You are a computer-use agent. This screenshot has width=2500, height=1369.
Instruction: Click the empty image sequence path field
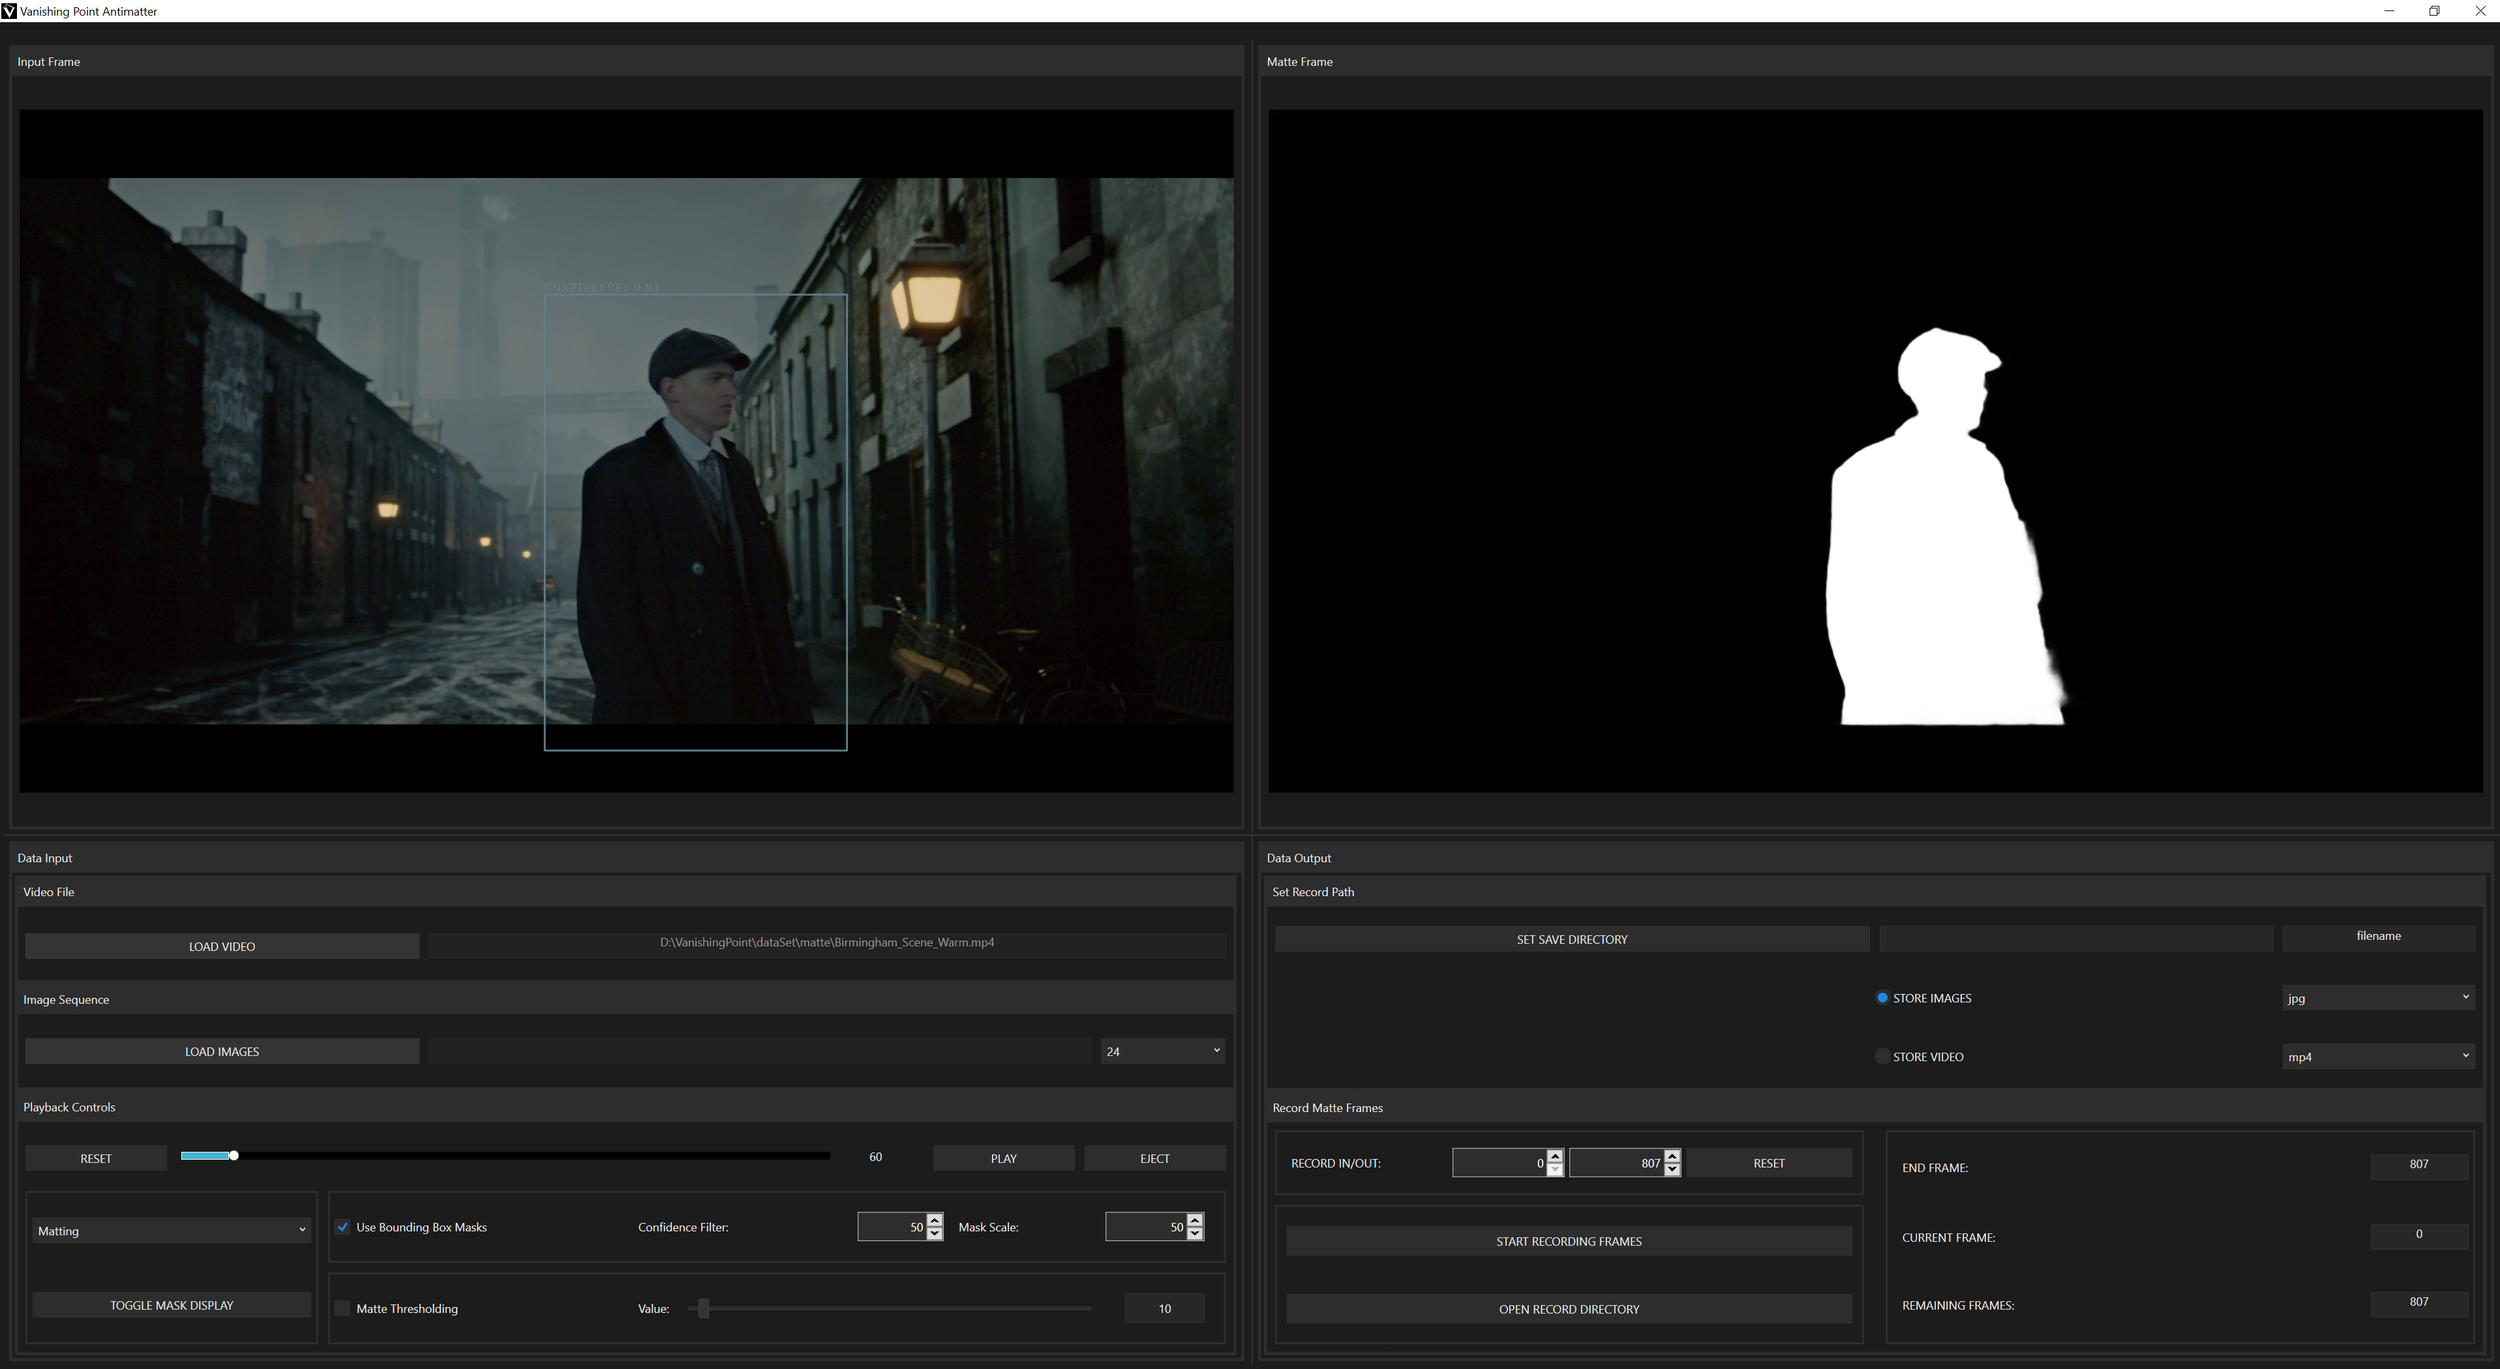[760, 1051]
